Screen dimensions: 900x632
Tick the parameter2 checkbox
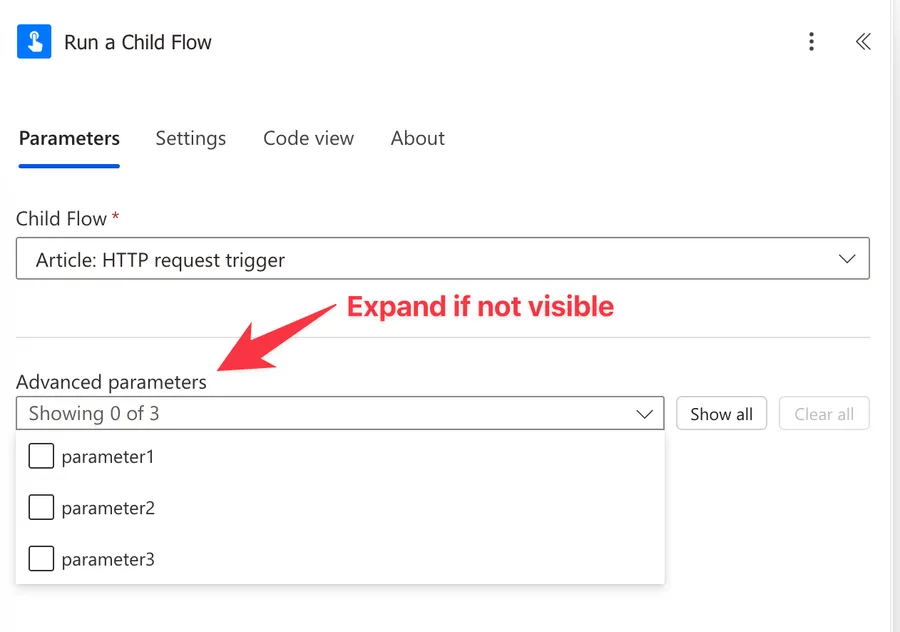coord(41,508)
